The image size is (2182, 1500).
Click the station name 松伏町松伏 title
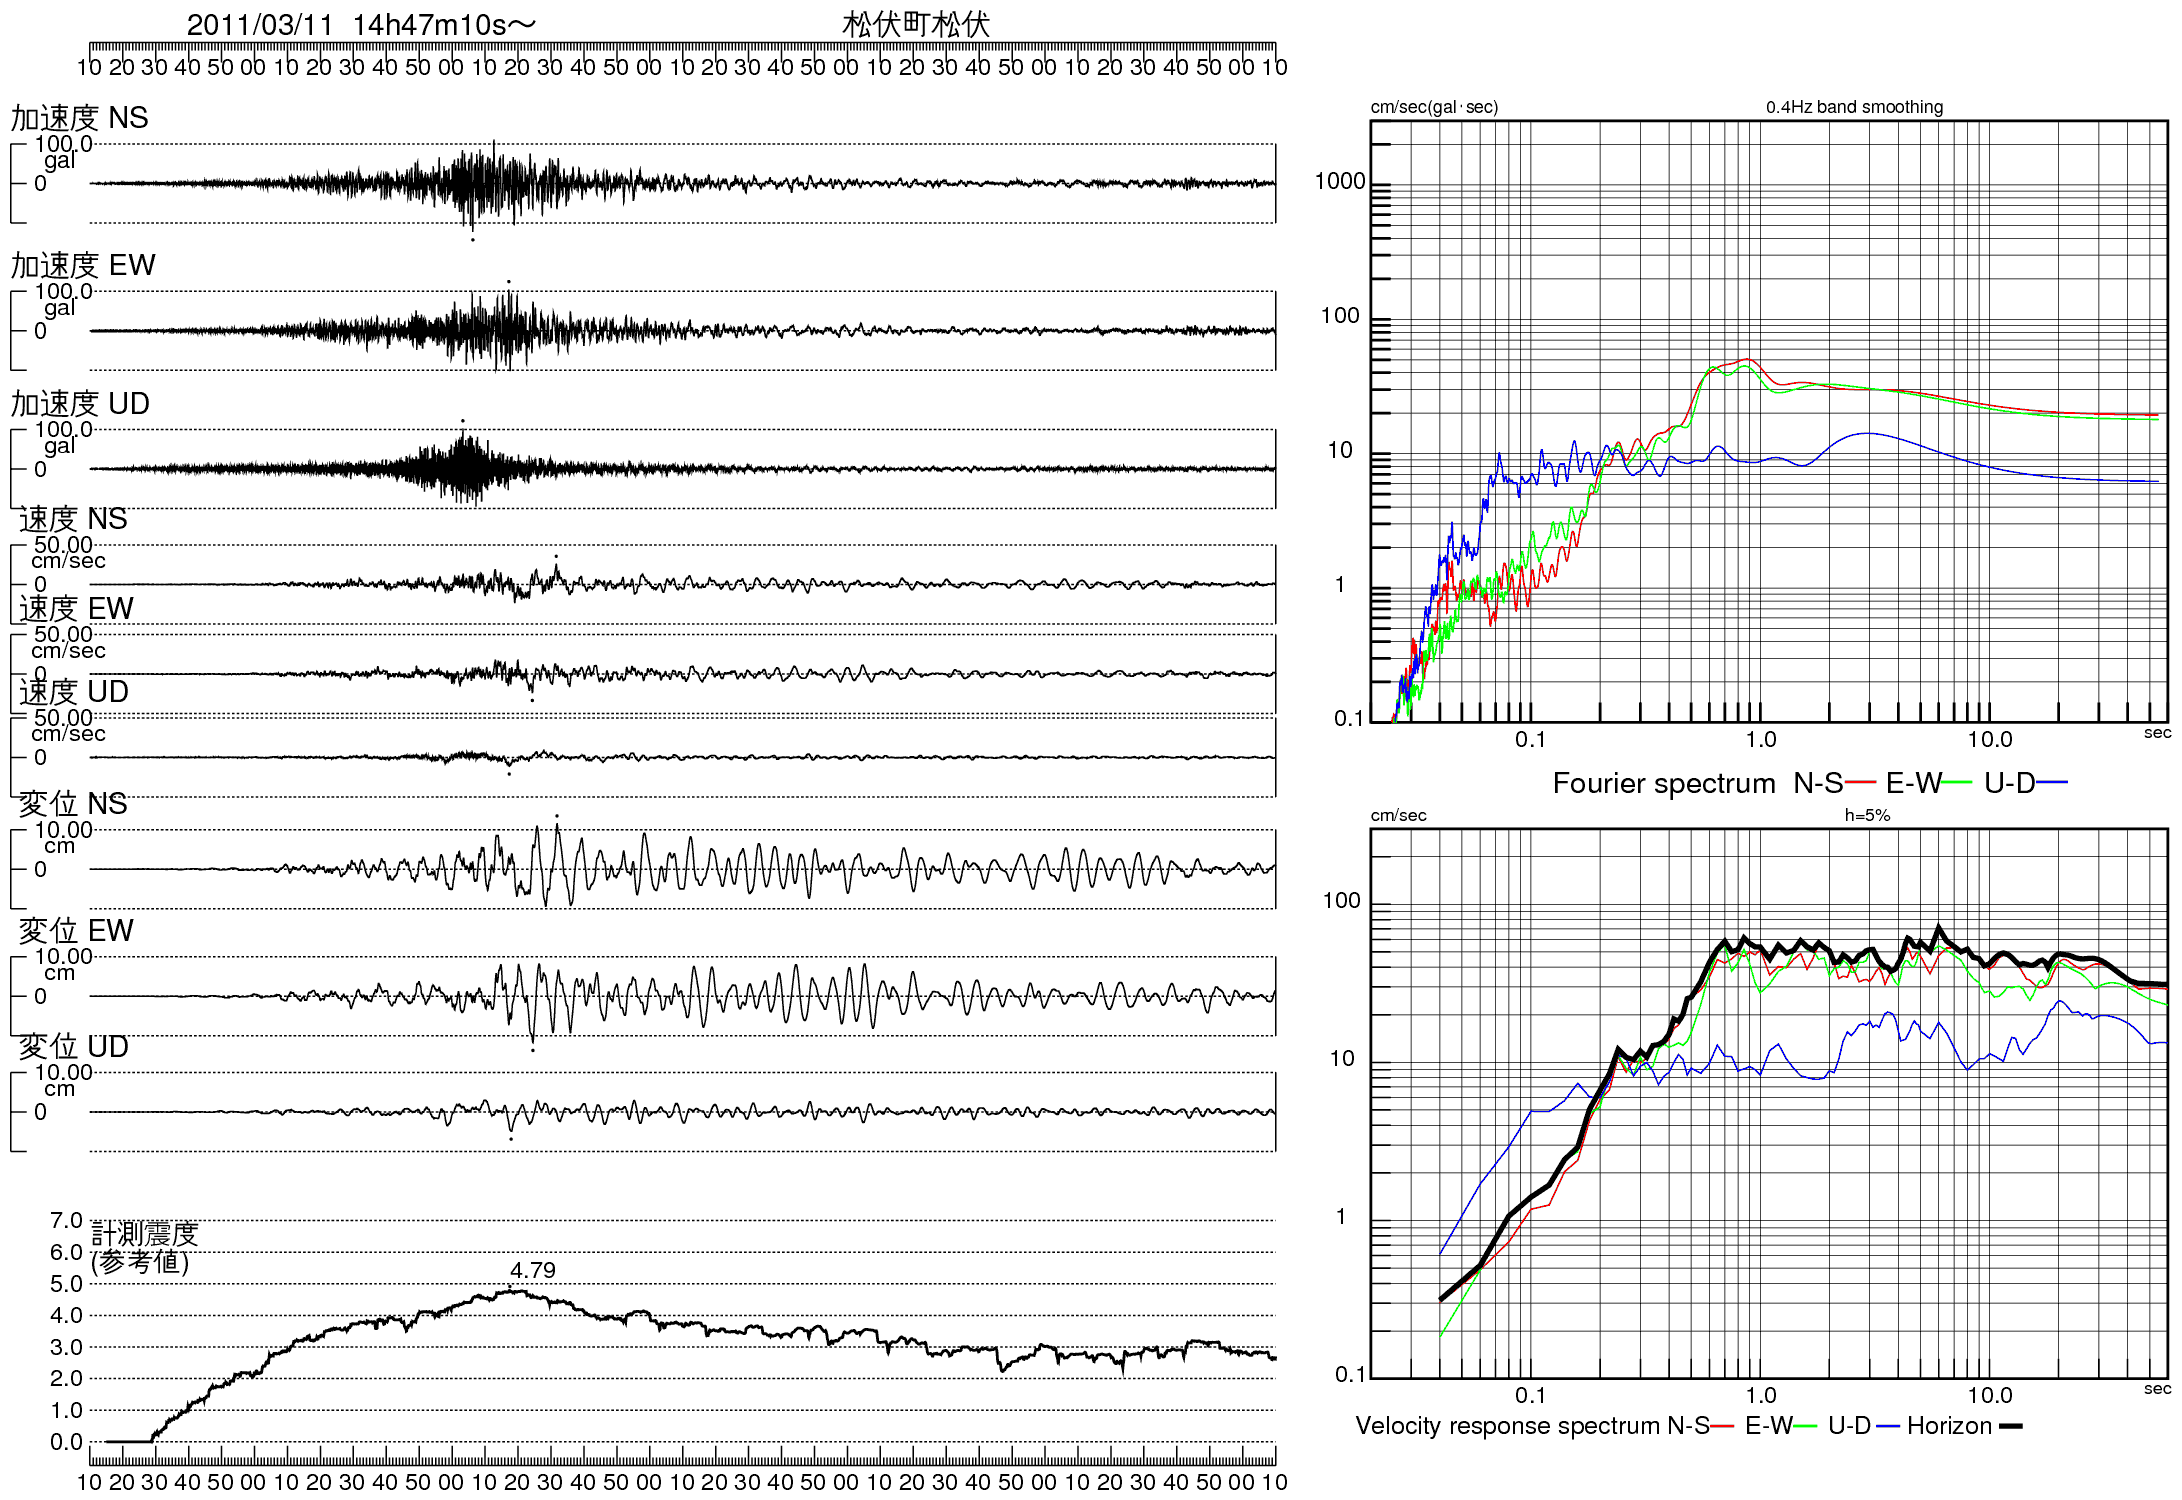click(915, 24)
